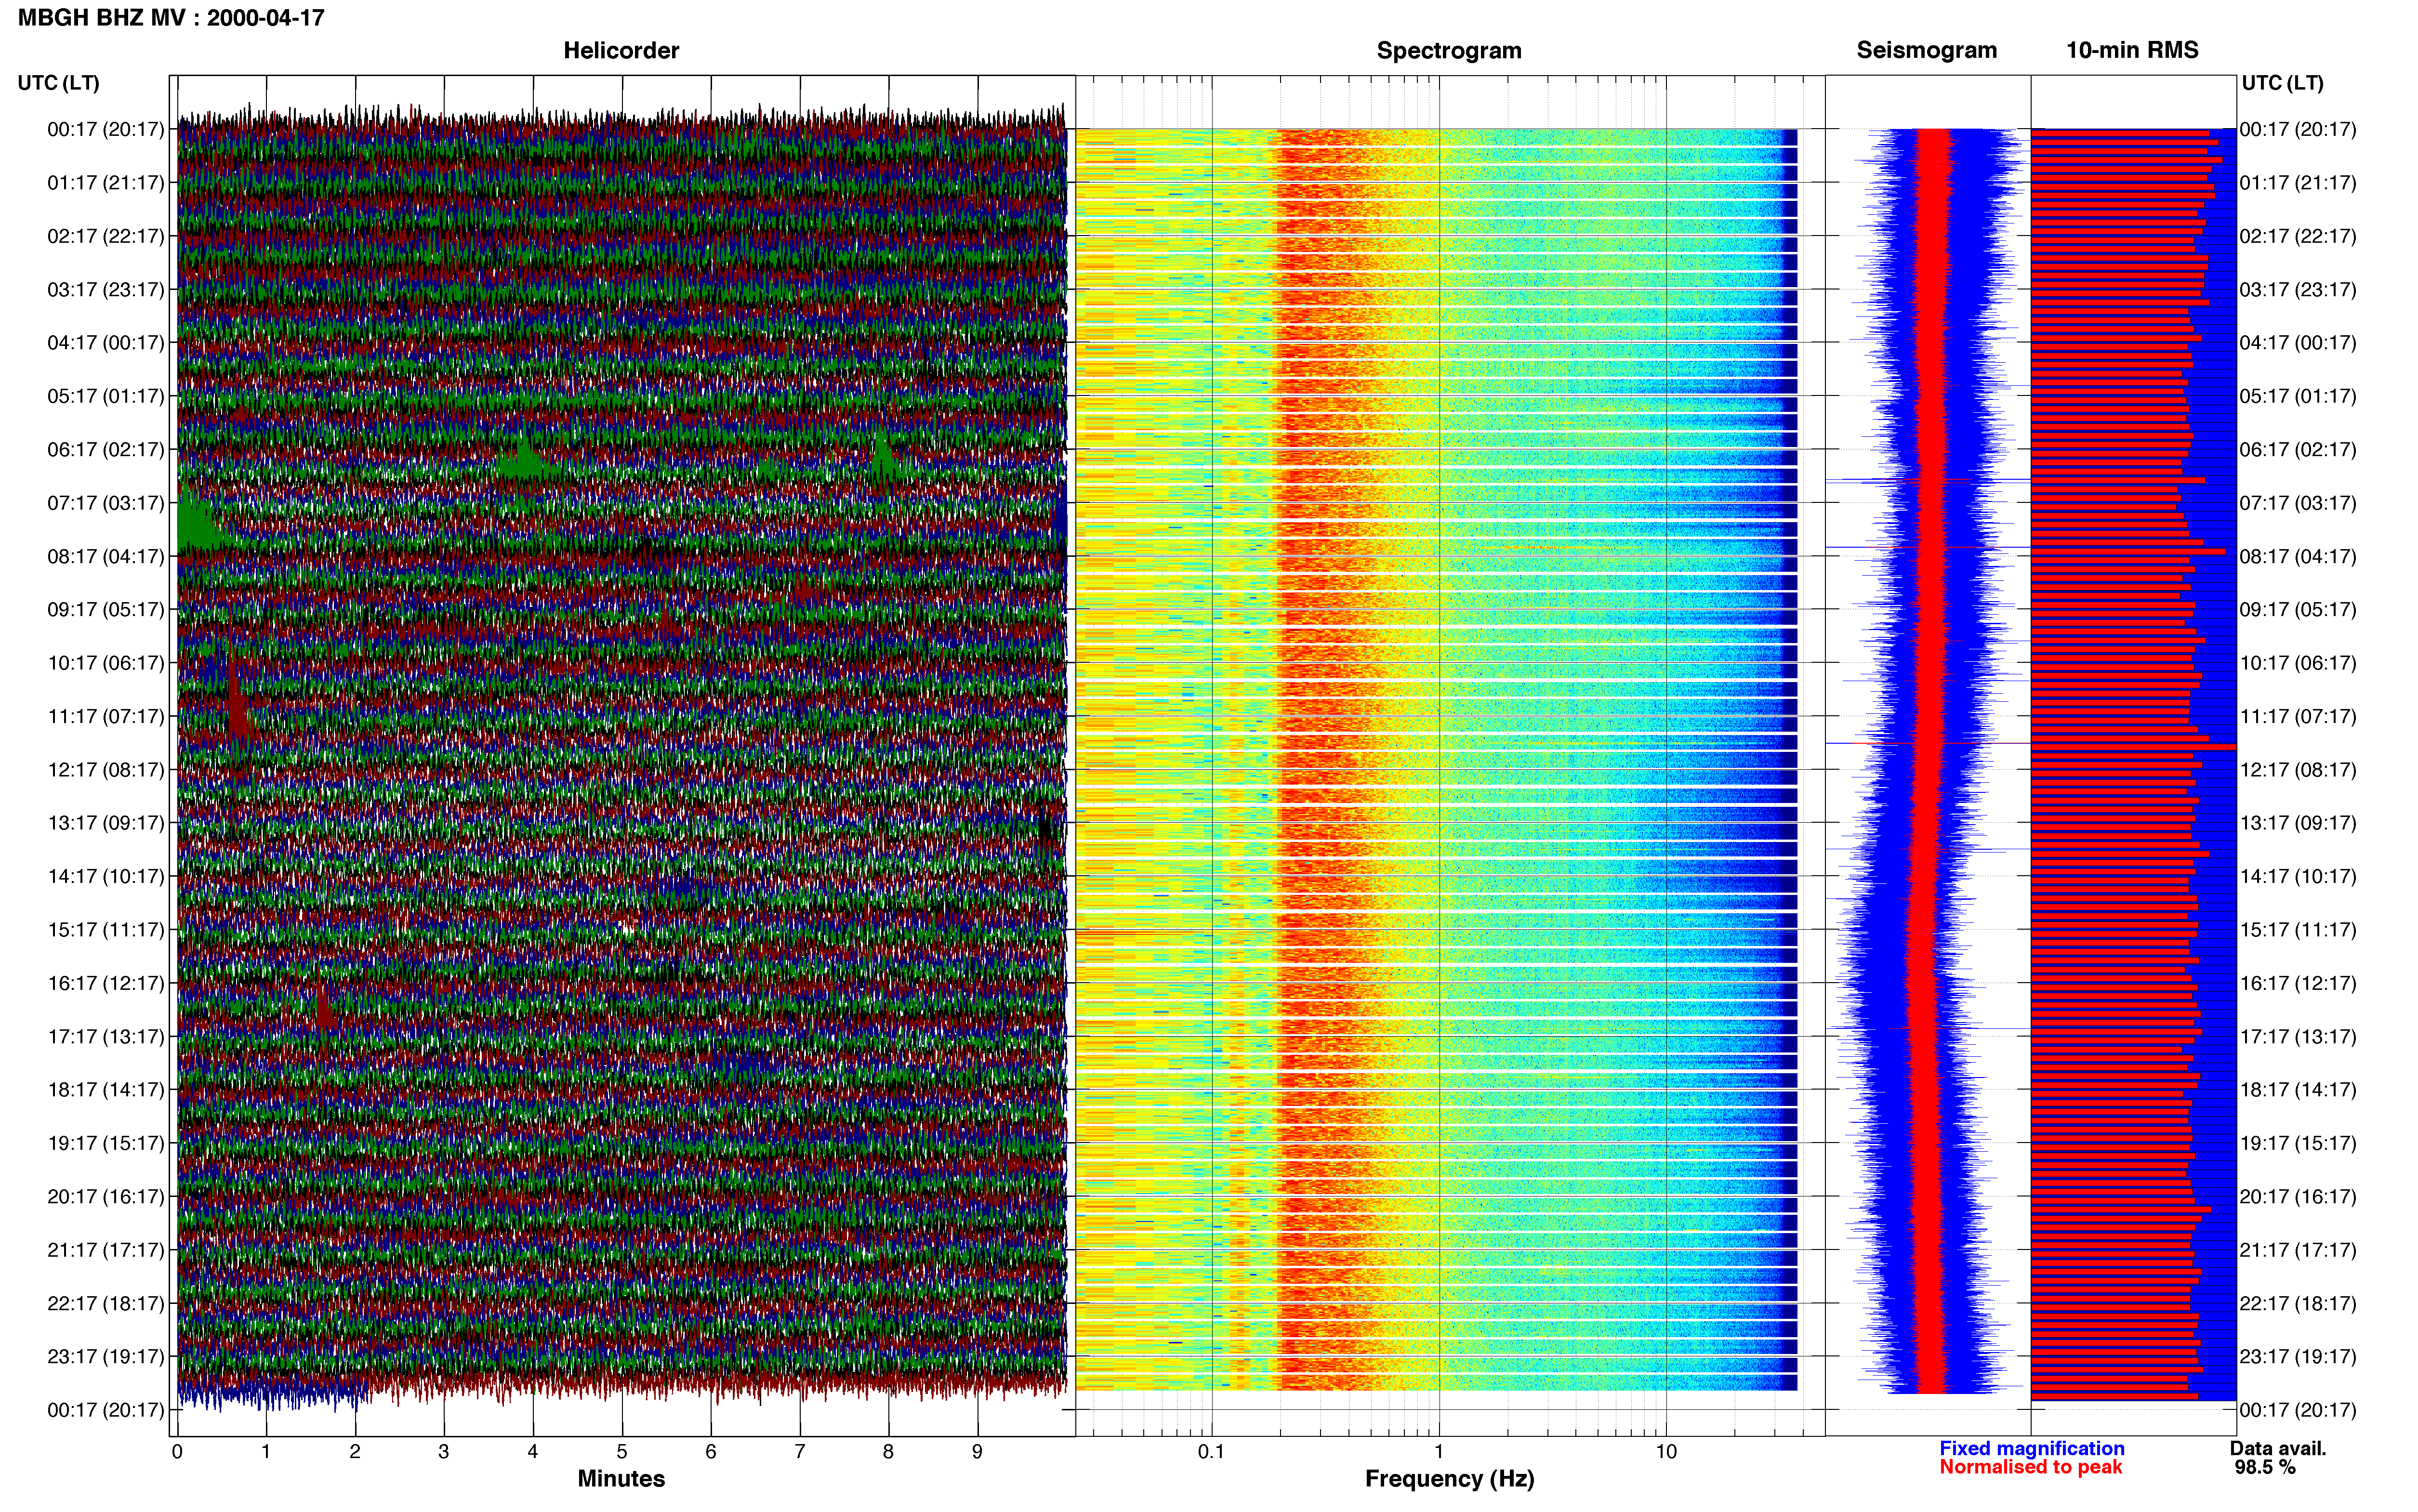This screenshot has width=2418, height=1512.
Task: Click left time label '17:17 (13:17)'
Action: (x=106, y=1037)
